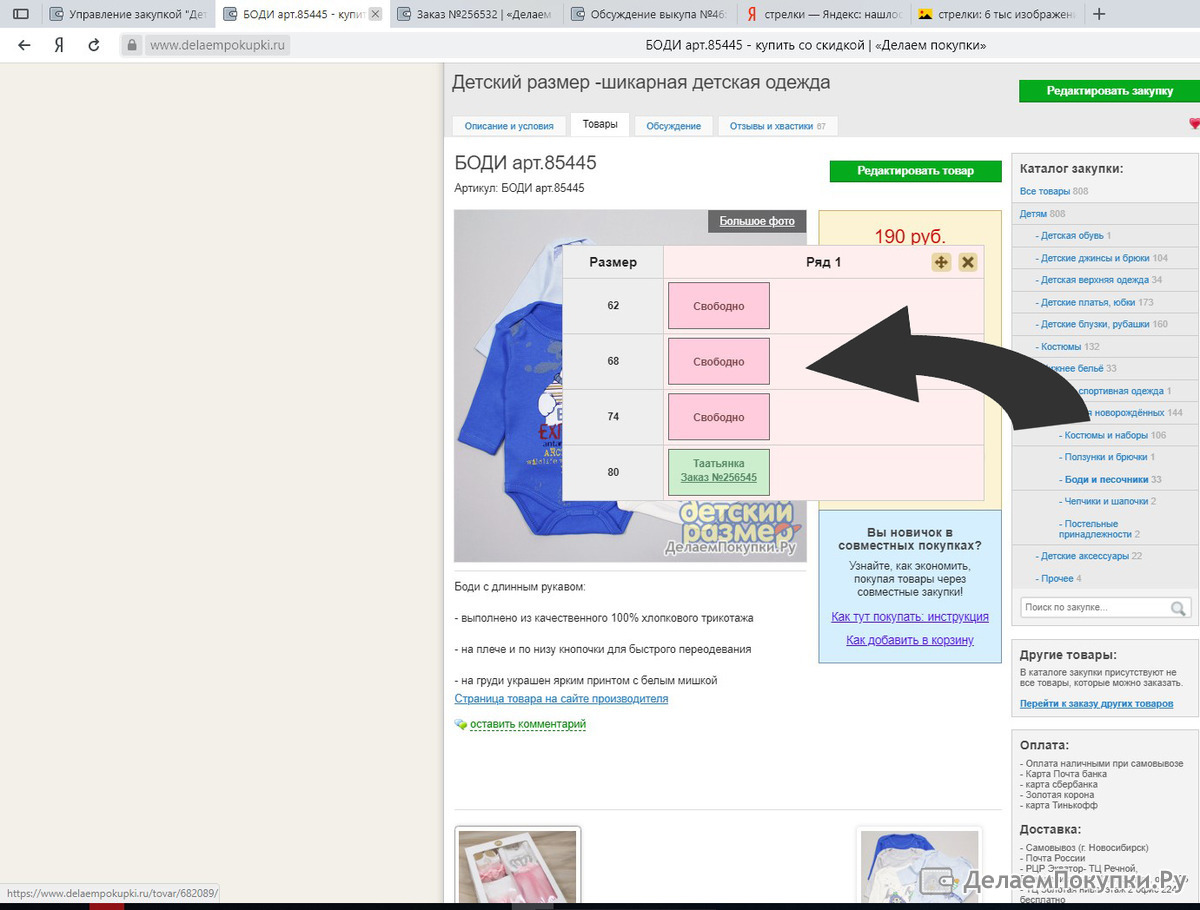Click the address bar URL field
The image size is (1200, 910).
217,45
